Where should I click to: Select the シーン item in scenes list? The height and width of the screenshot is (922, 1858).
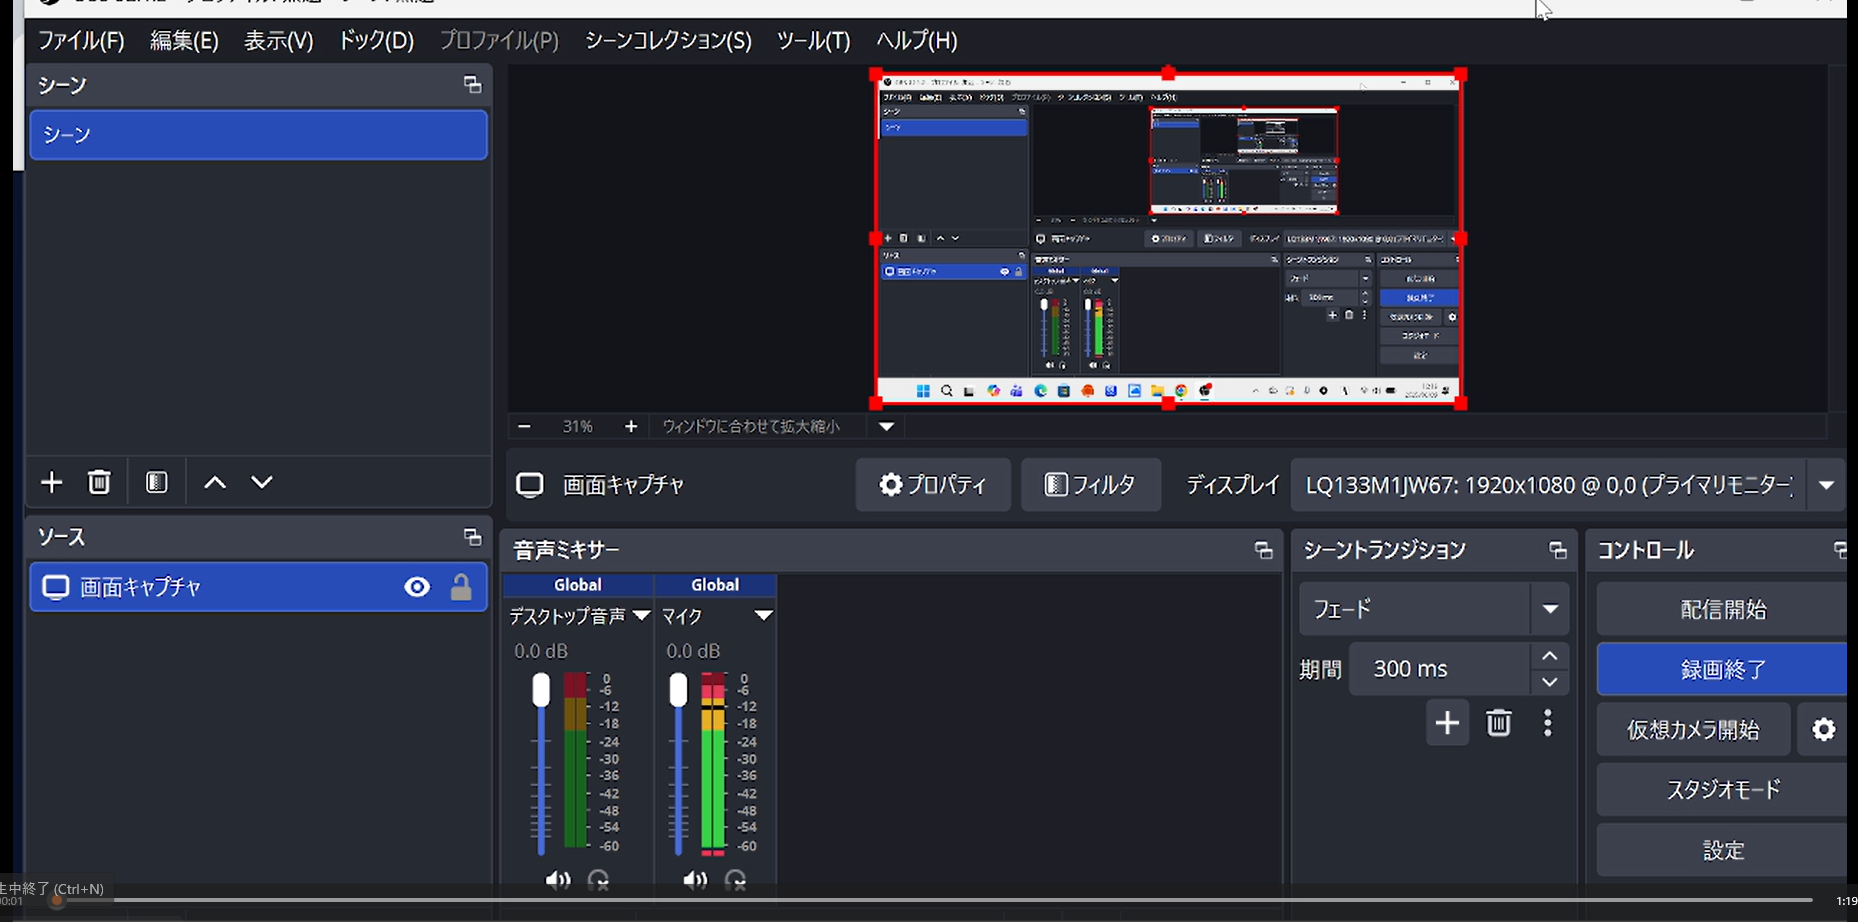(x=259, y=135)
